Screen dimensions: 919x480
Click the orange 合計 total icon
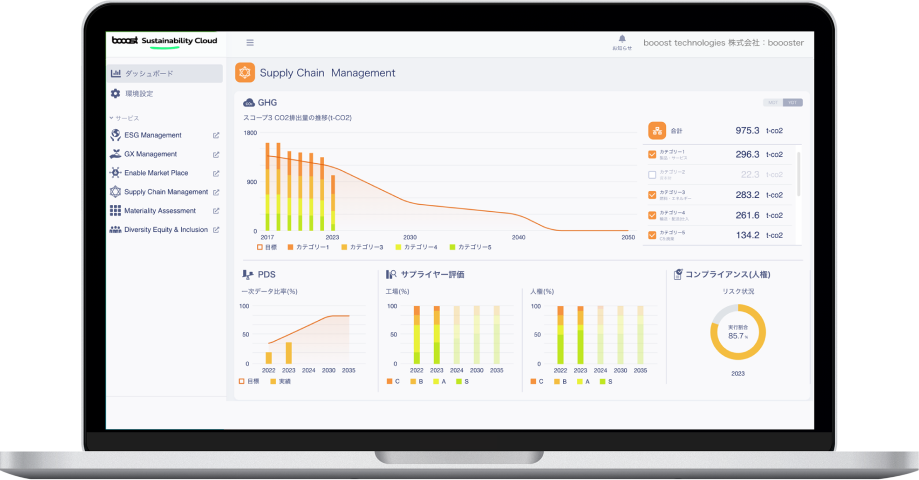[x=657, y=130]
